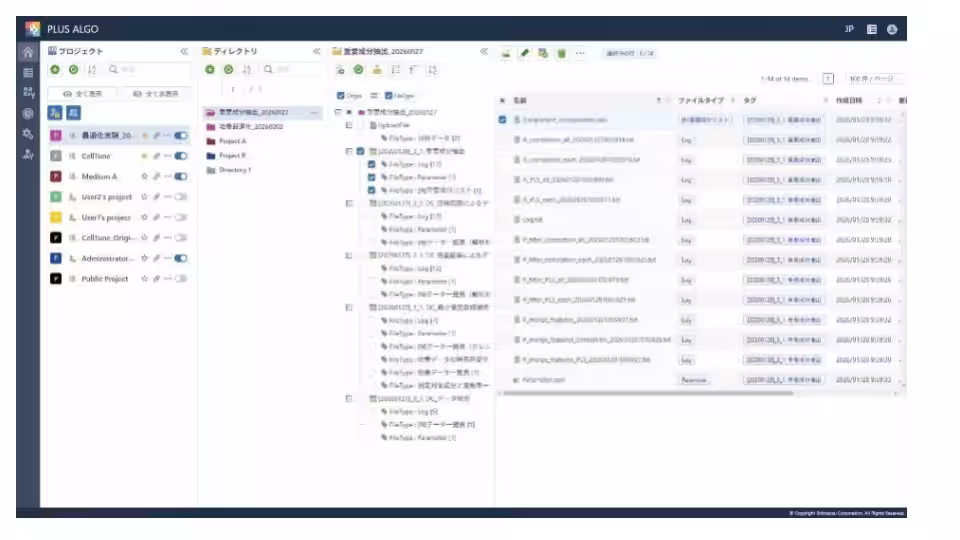Toggle the switch for Medium A project
The height and width of the screenshot is (540, 960).
181,176
